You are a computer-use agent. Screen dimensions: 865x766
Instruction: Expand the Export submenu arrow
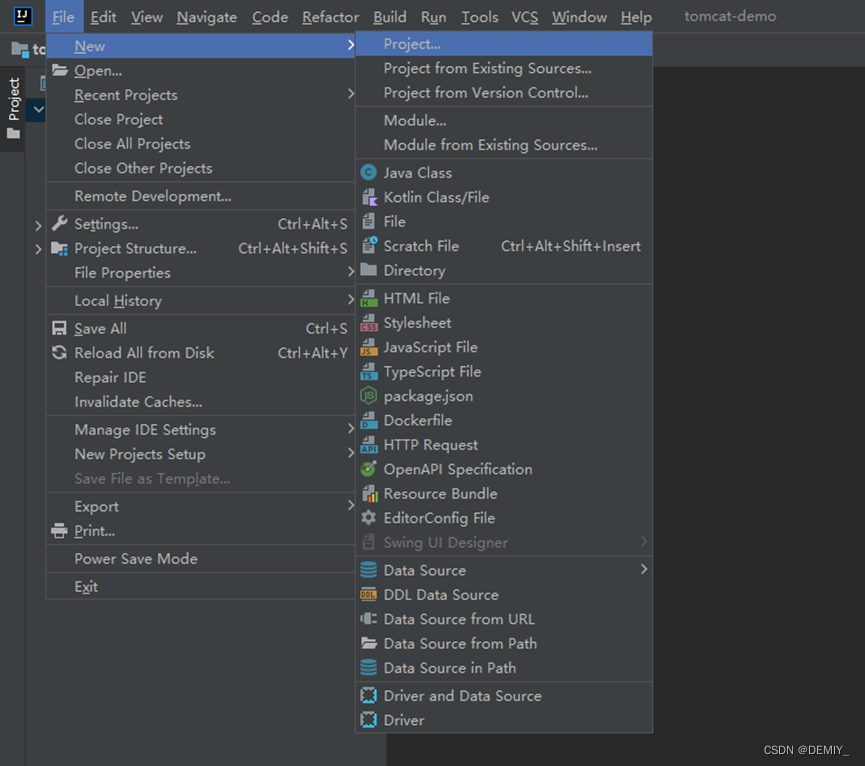[x=351, y=506]
